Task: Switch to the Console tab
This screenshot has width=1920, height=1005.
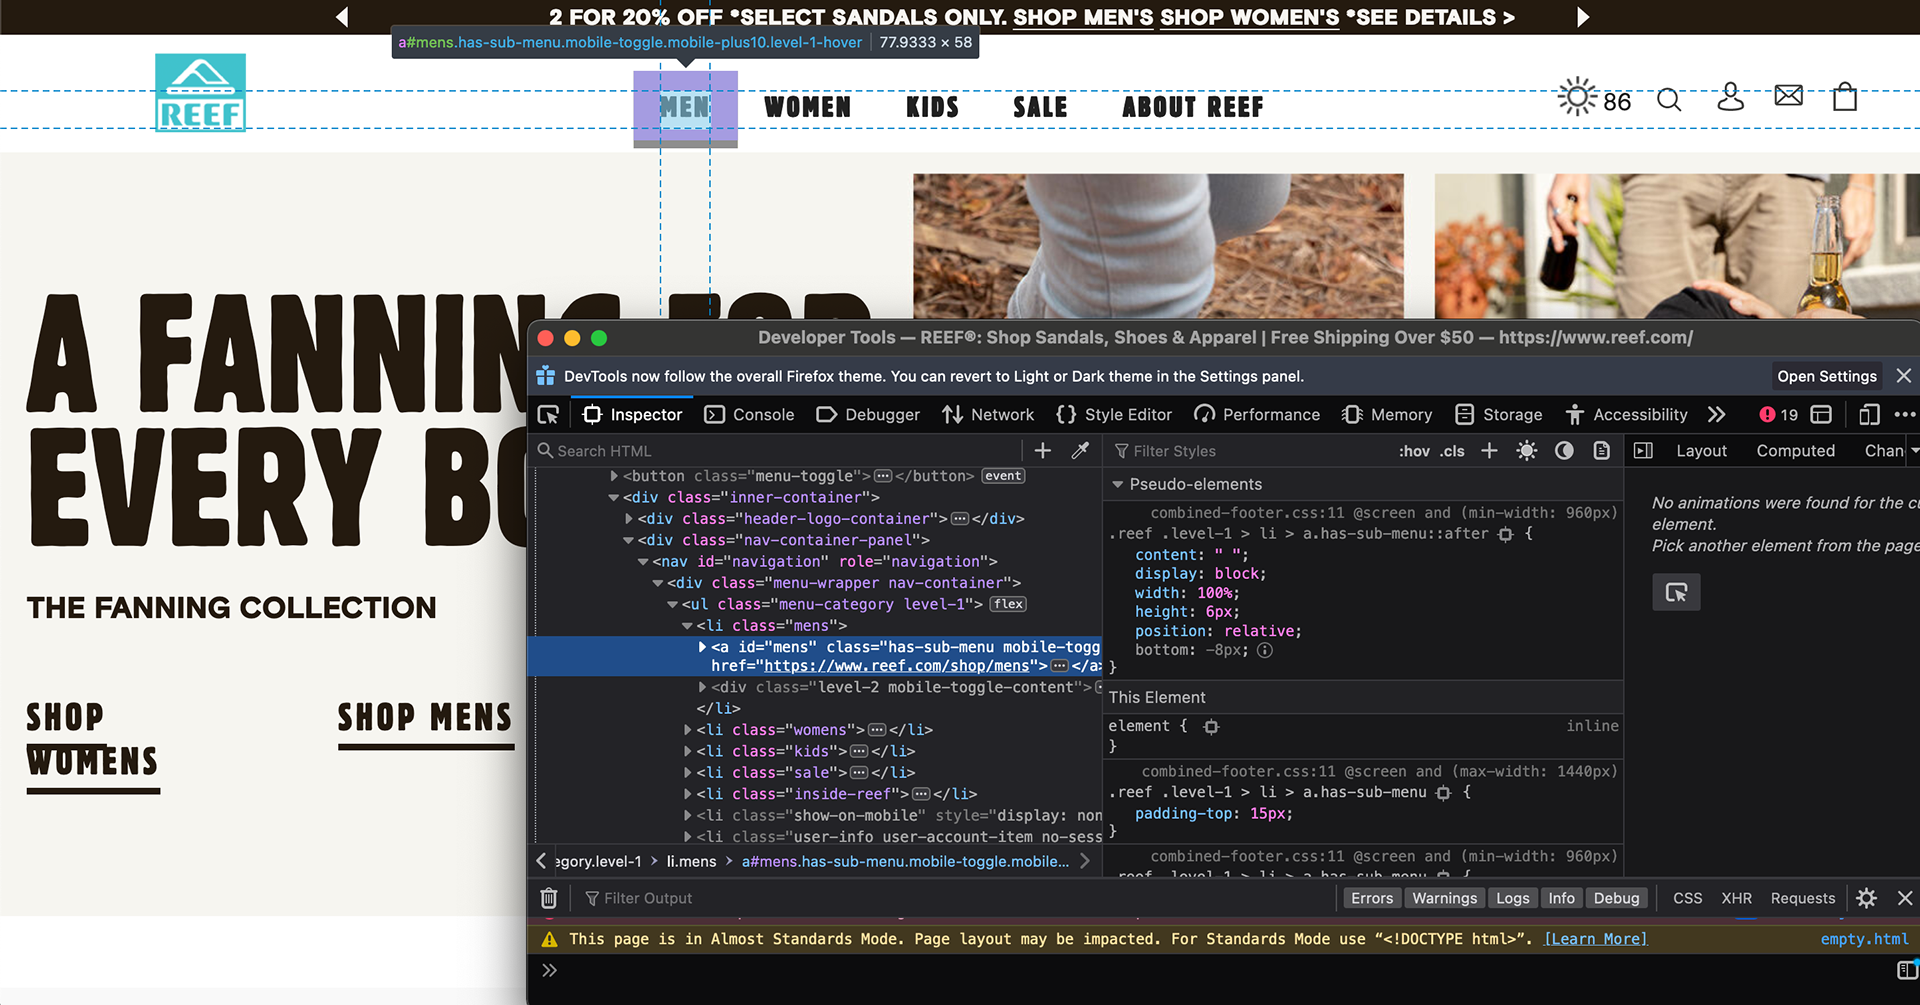Action: 749,414
